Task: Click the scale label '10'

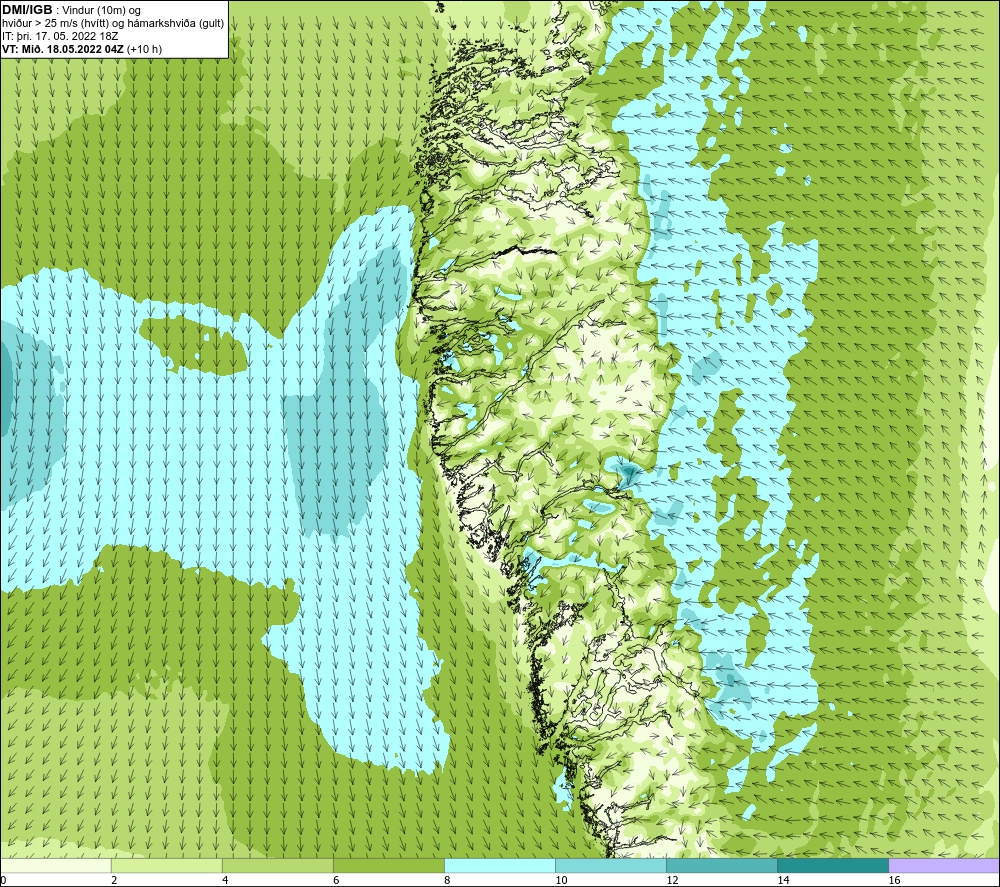Action: pos(561,881)
